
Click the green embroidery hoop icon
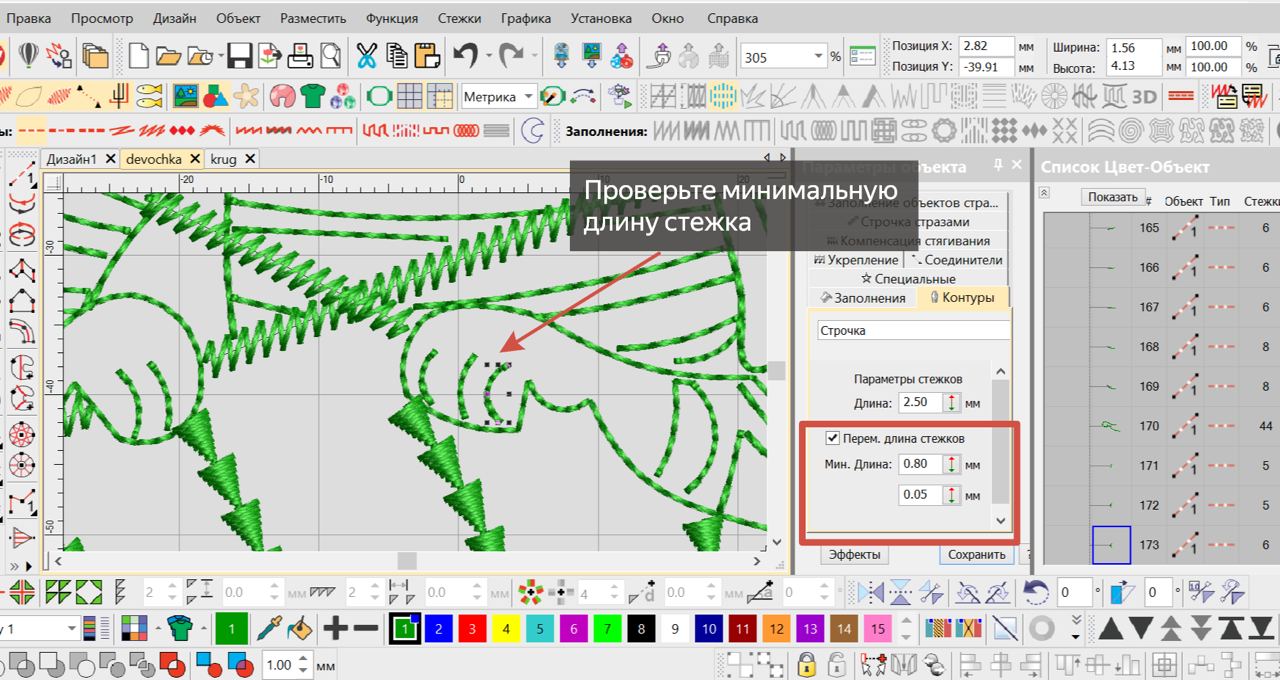pos(378,97)
